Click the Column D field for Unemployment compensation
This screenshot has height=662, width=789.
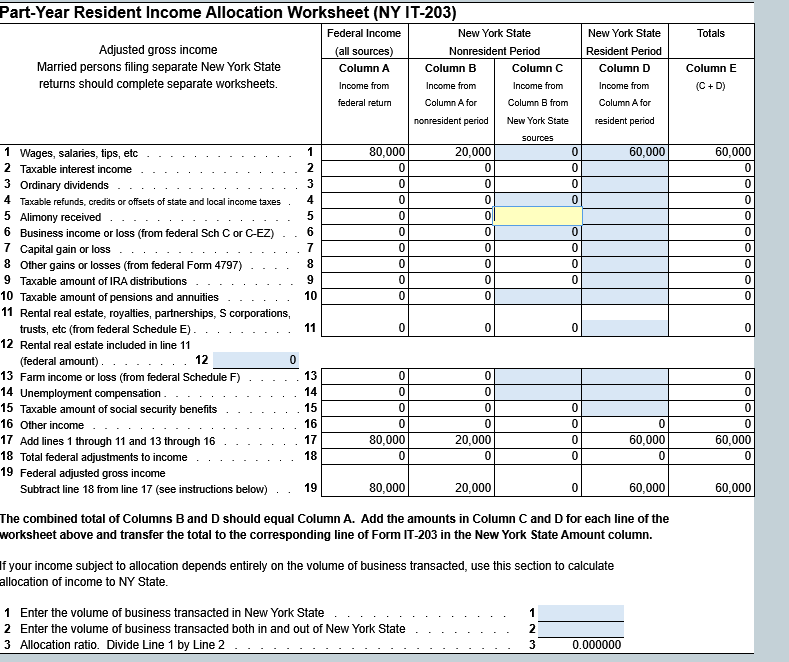point(624,392)
